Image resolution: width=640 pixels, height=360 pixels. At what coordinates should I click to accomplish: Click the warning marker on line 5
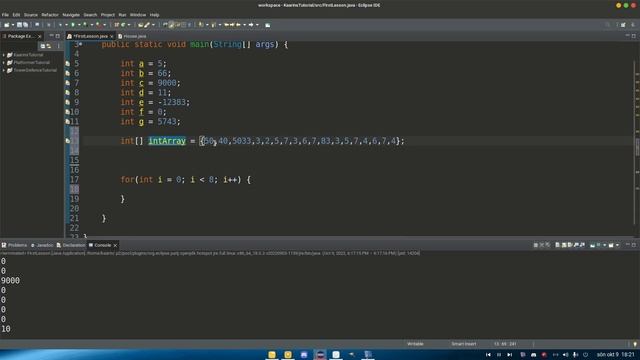coord(68,64)
